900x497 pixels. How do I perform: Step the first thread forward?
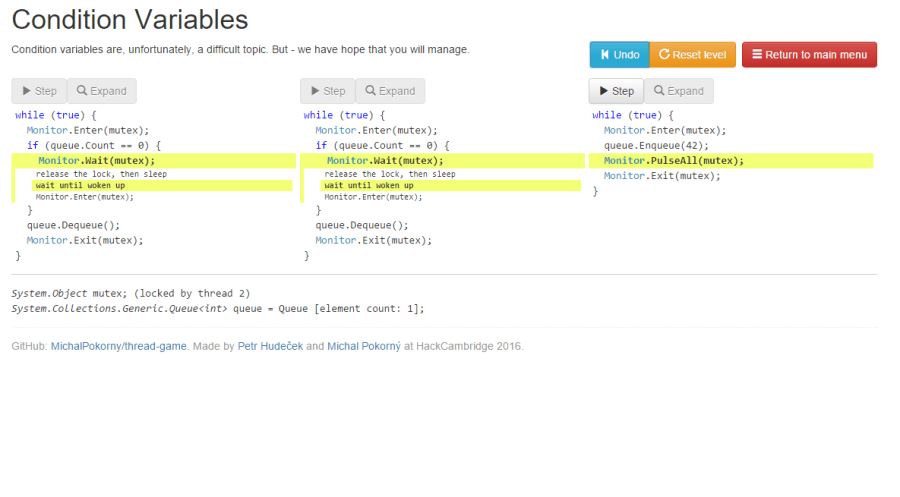39,91
